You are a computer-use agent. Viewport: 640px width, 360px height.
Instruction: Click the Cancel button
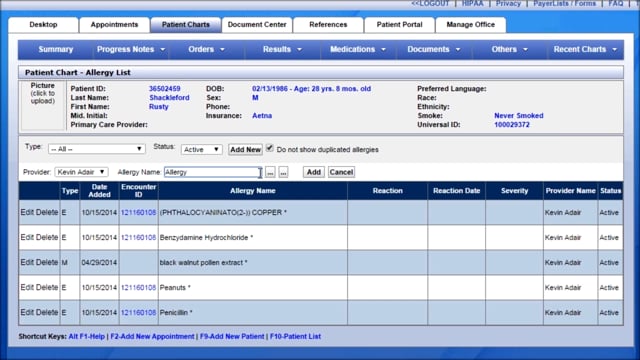(x=341, y=172)
